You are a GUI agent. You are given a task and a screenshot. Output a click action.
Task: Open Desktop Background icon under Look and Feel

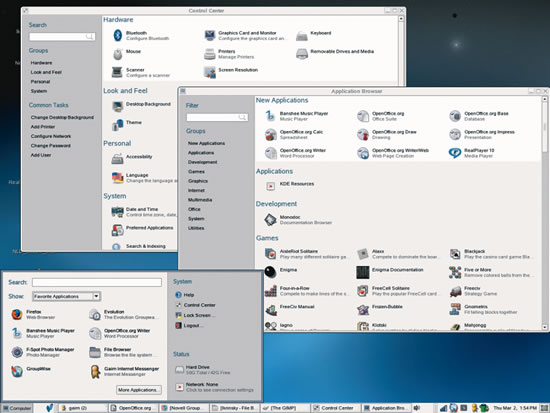click(x=118, y=106)
